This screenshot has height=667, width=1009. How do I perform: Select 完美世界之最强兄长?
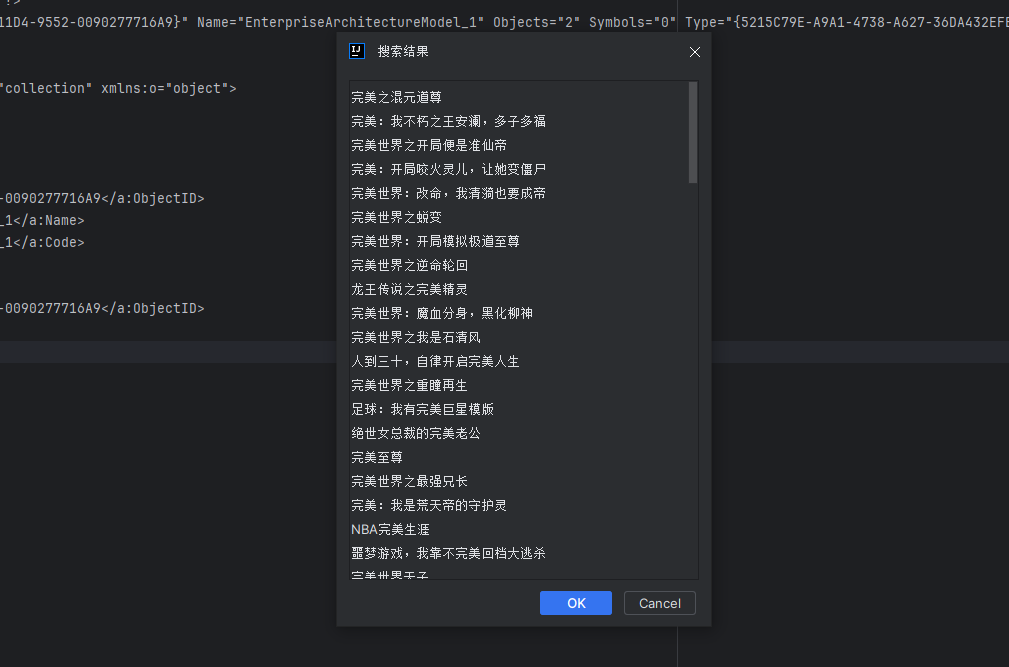[x=409, y=480]
